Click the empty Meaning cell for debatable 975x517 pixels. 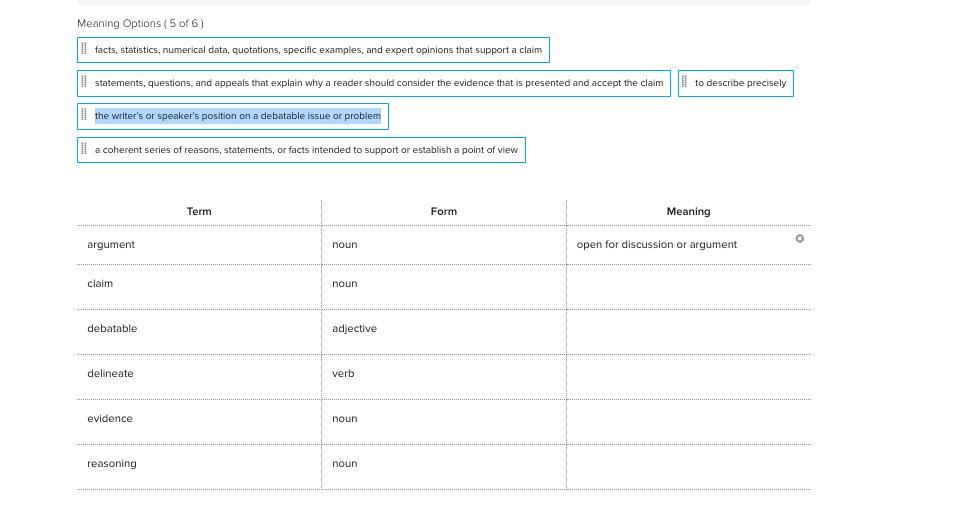(688, 332)
